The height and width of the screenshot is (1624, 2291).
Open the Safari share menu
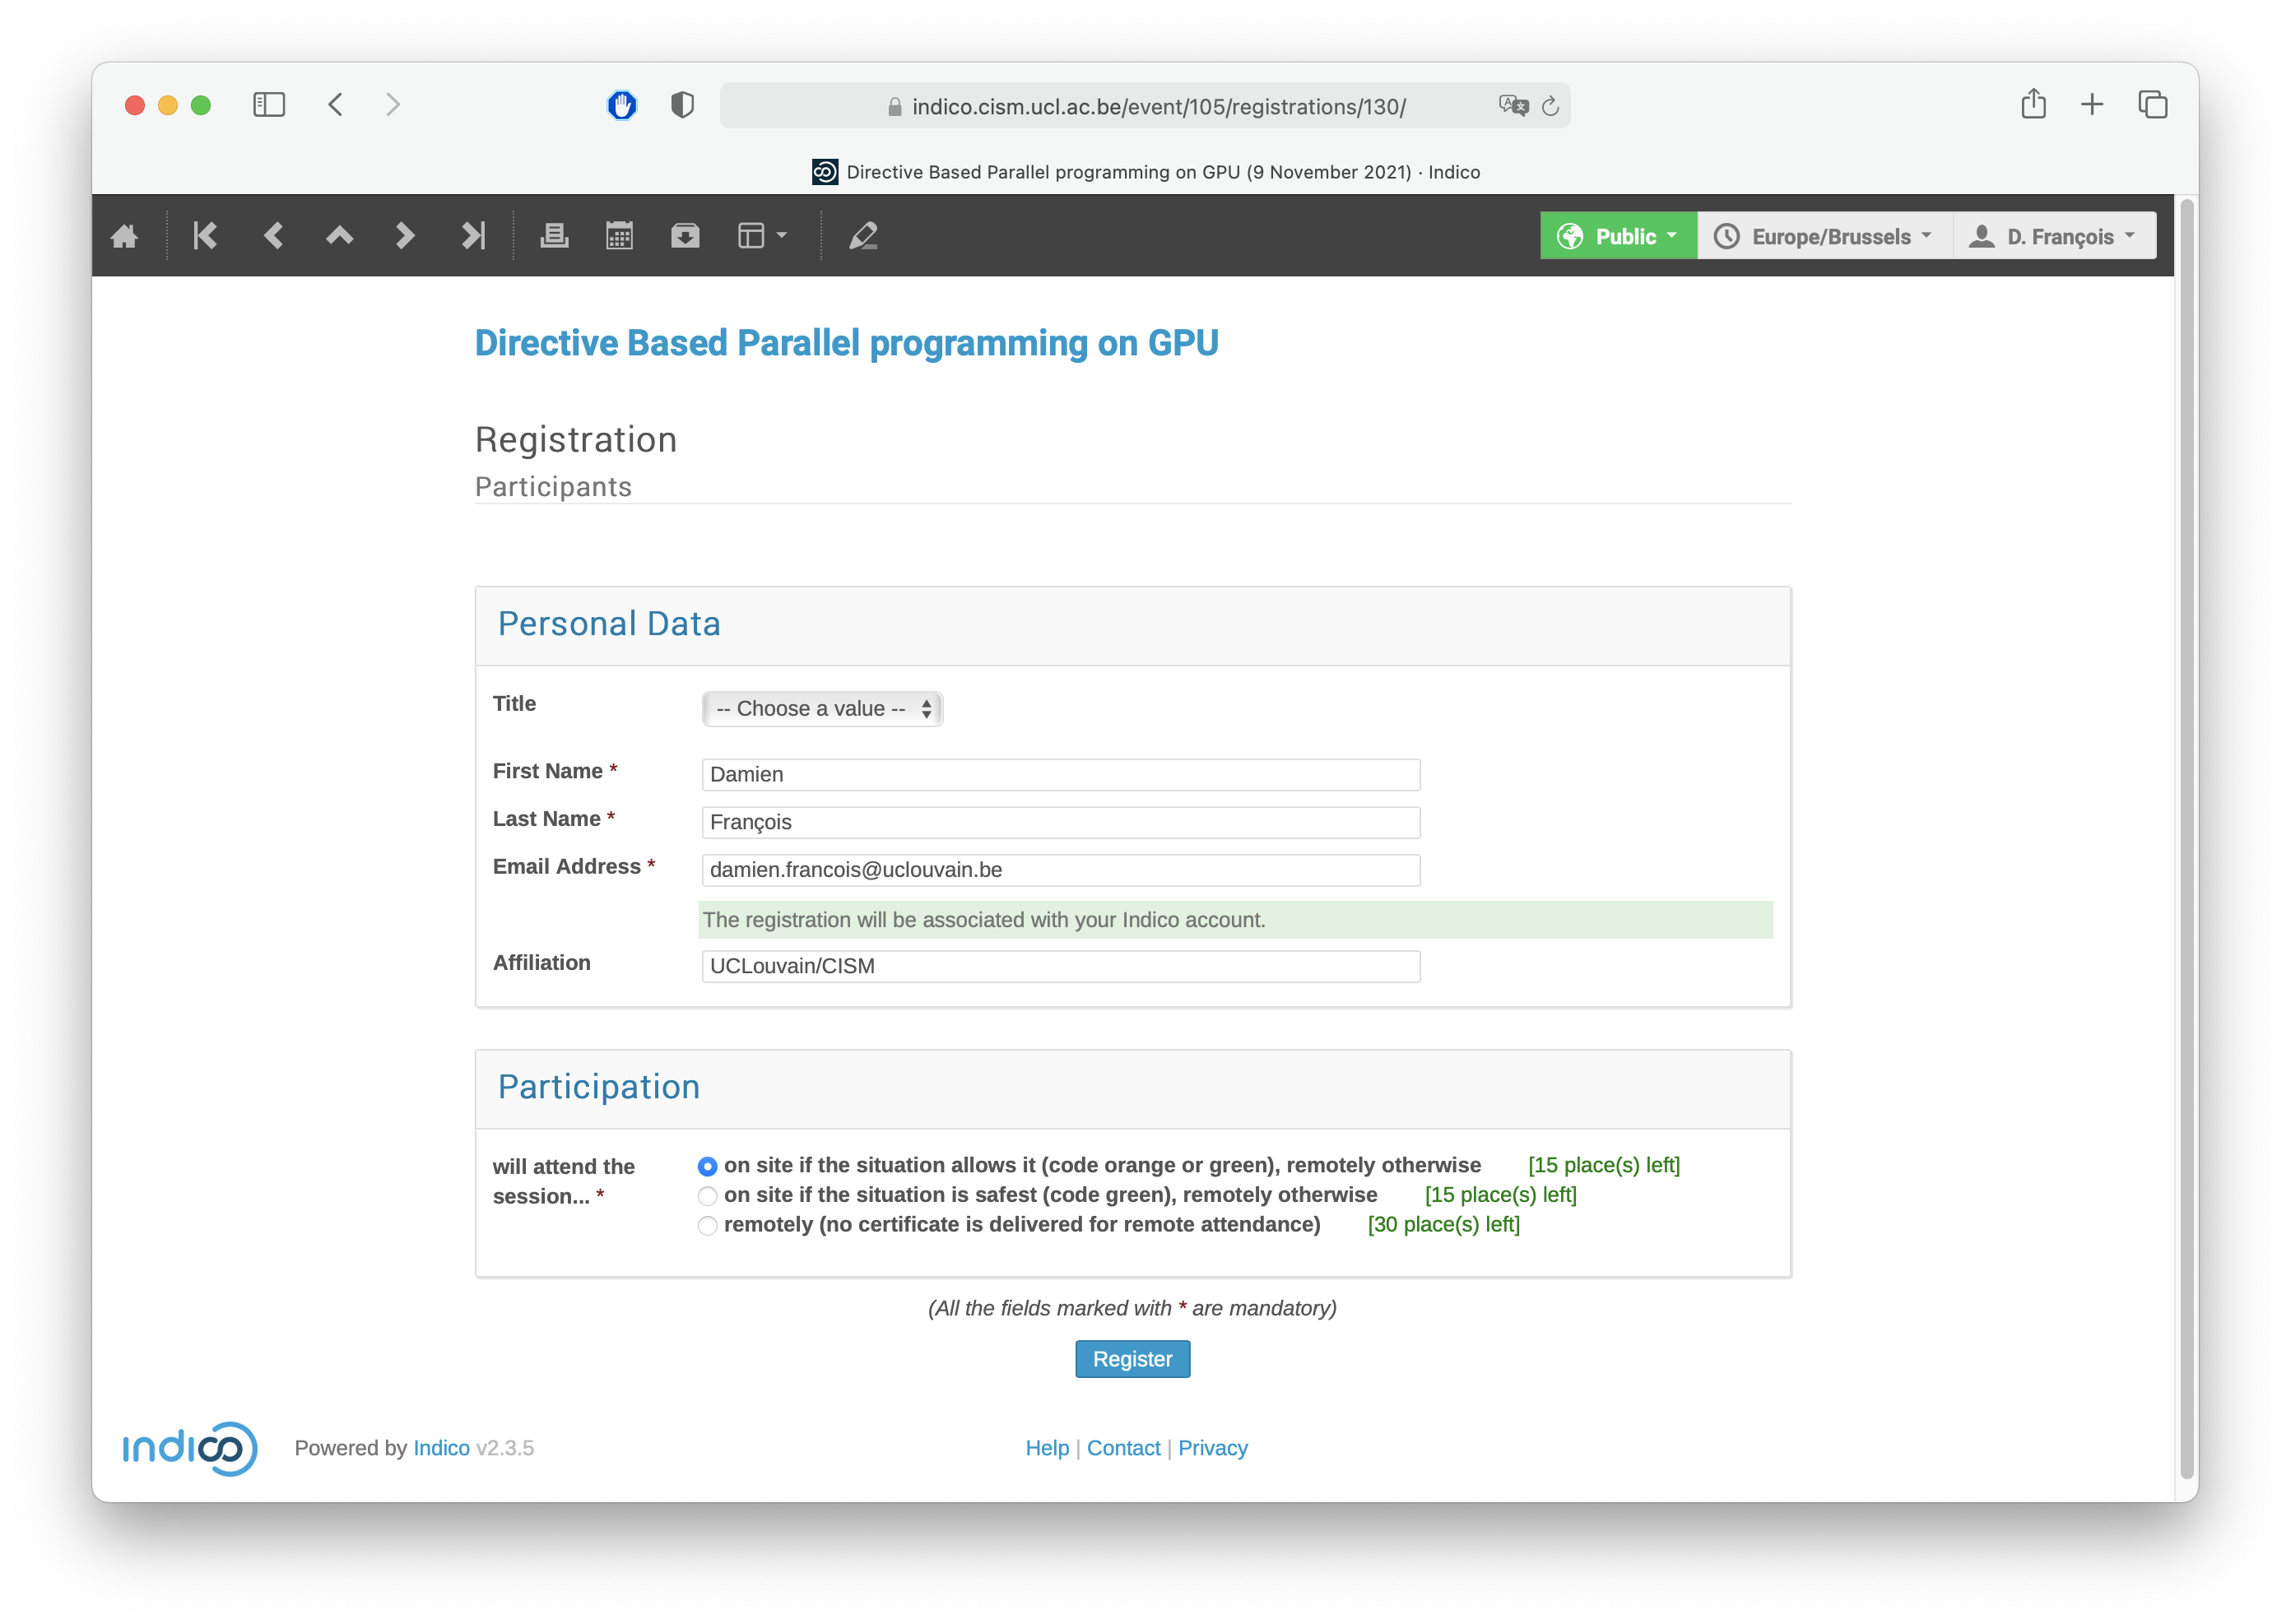[2033, 104]
